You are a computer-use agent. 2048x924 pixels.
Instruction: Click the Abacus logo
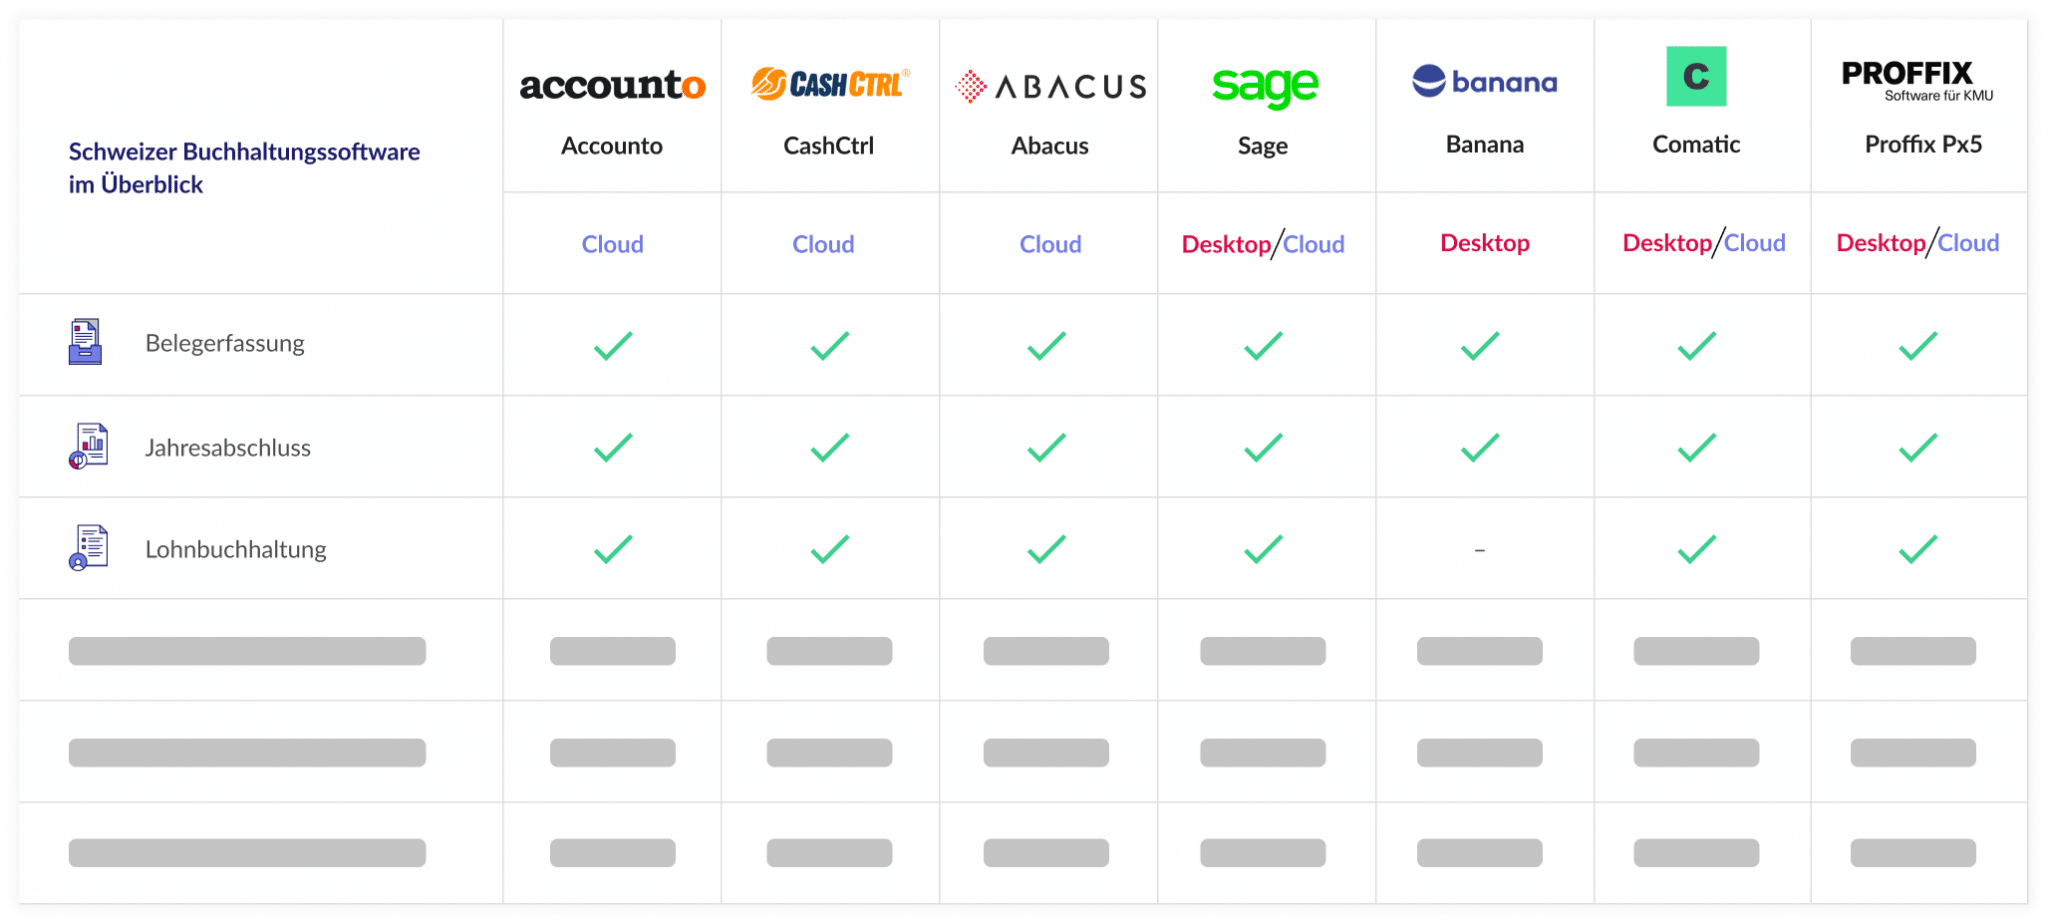(1050, 87)
